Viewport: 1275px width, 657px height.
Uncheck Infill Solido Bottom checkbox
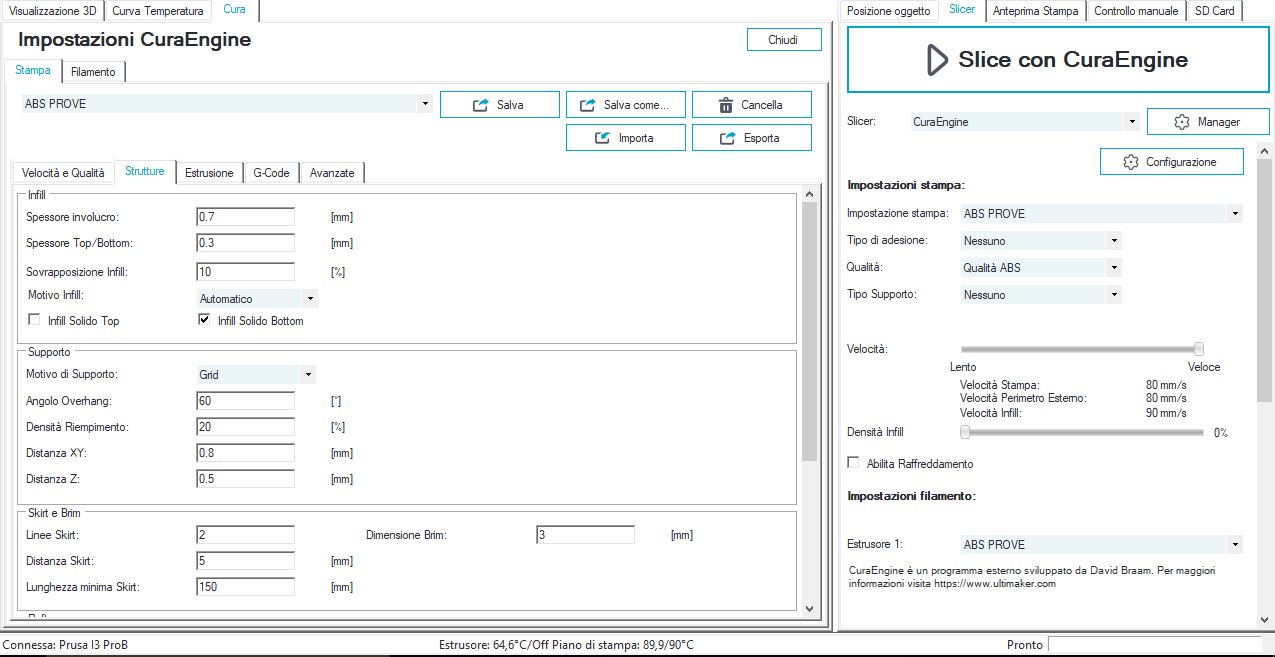click(x=205, y=321)
